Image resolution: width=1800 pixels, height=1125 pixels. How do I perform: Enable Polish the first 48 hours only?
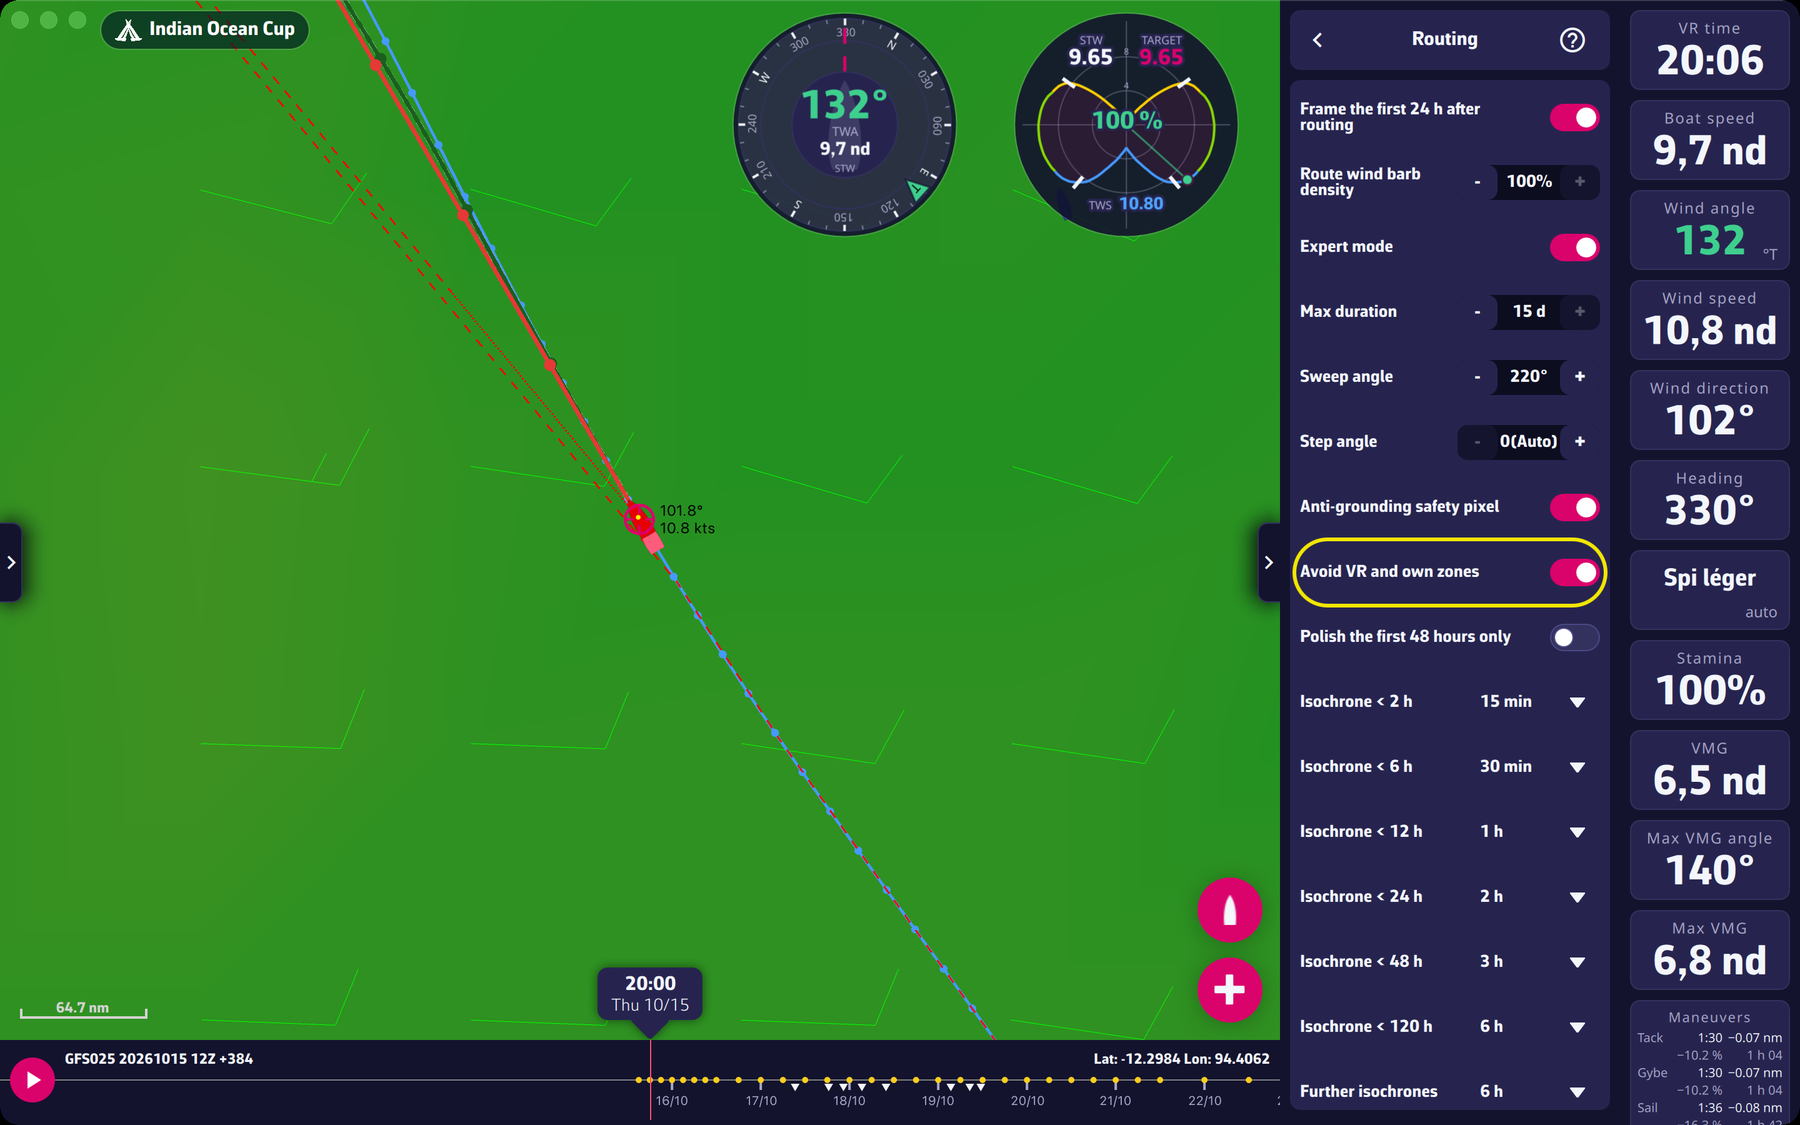pos(1574,637)
